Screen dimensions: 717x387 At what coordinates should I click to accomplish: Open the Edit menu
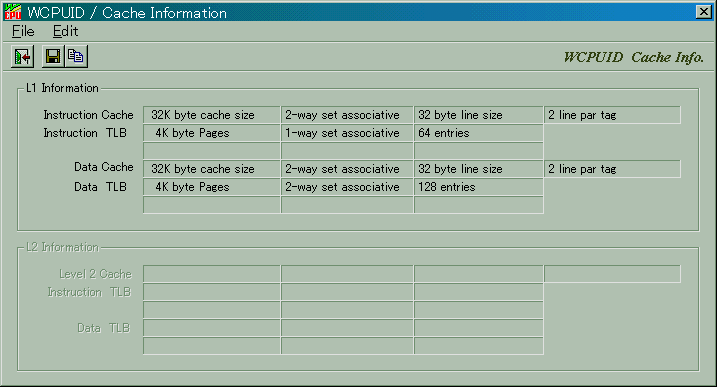click(65, 31)
